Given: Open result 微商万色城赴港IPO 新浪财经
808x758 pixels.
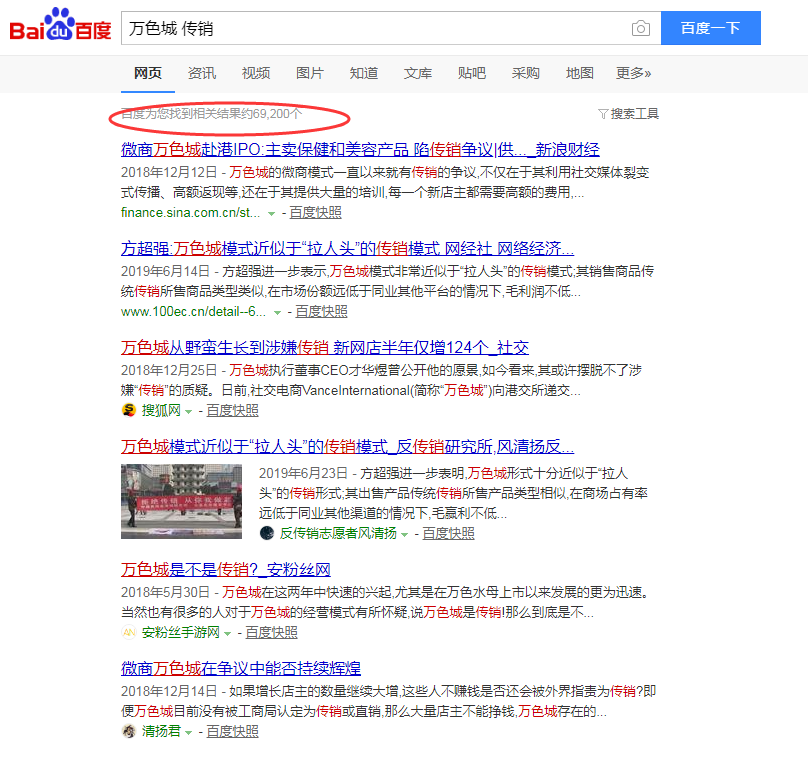Looking at the screenshot, I should (360, 149).
